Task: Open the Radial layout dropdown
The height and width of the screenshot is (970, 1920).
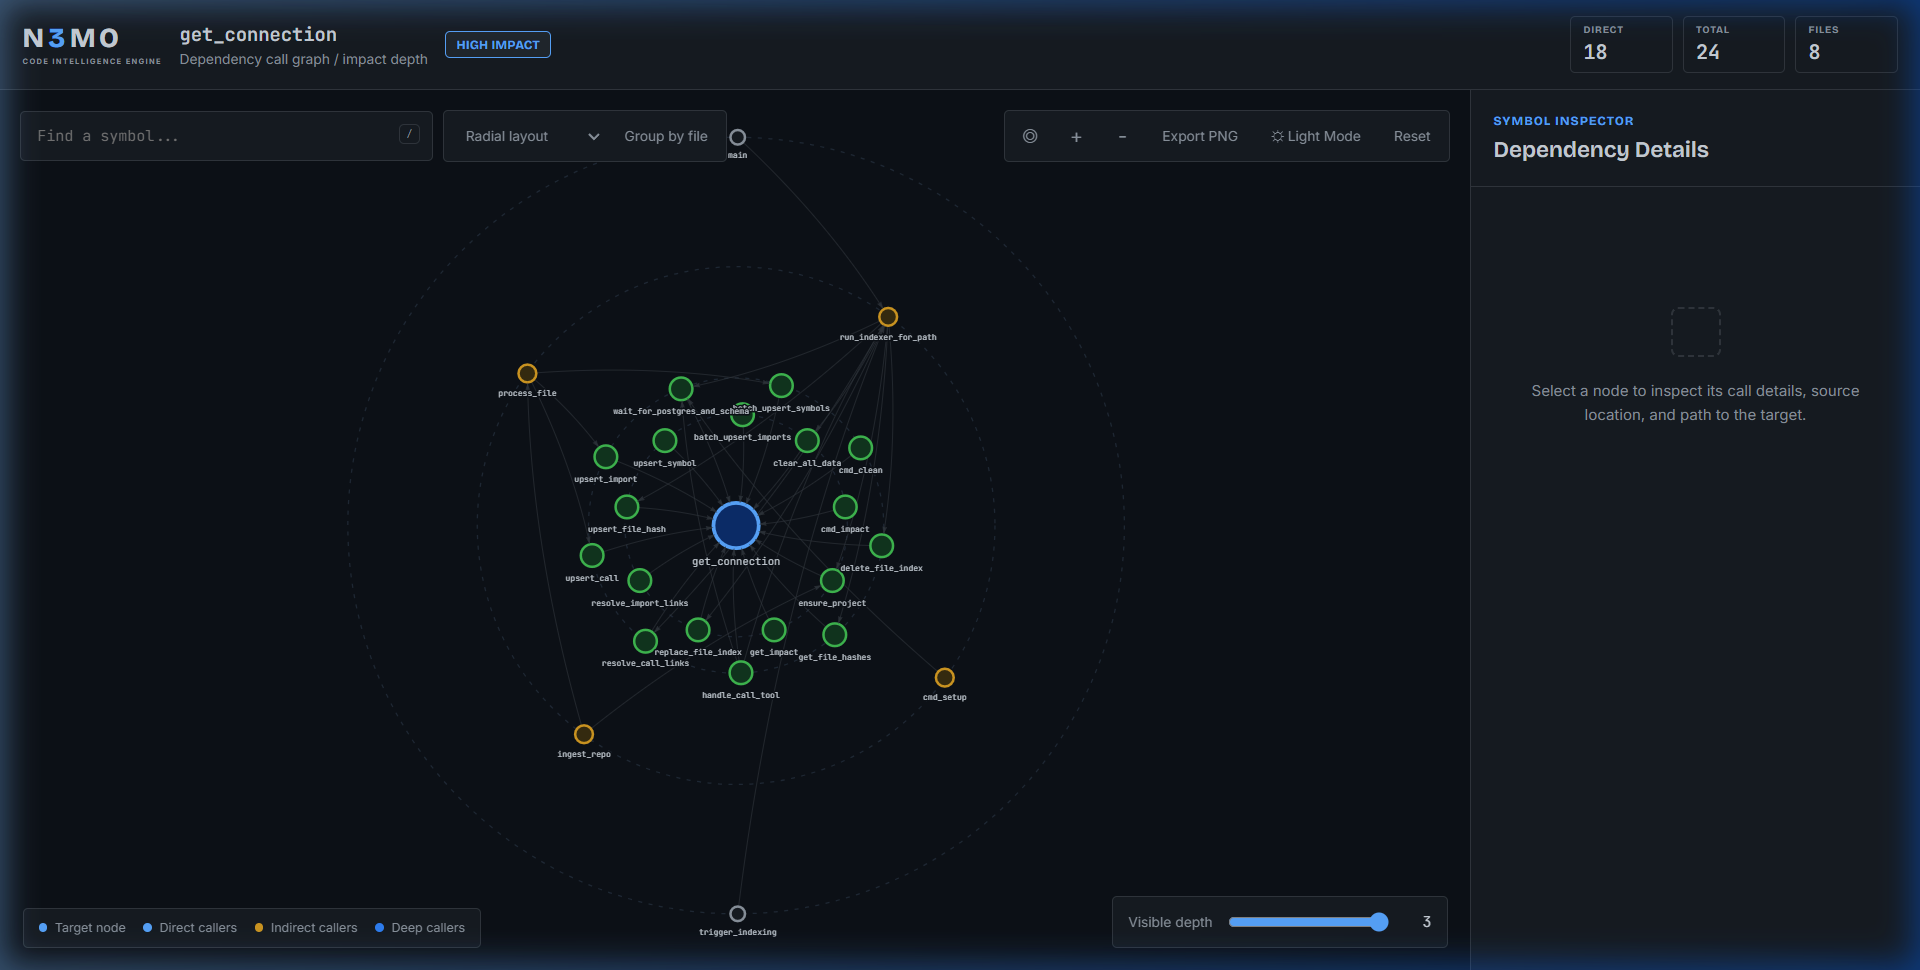Action: click(532, 136)
